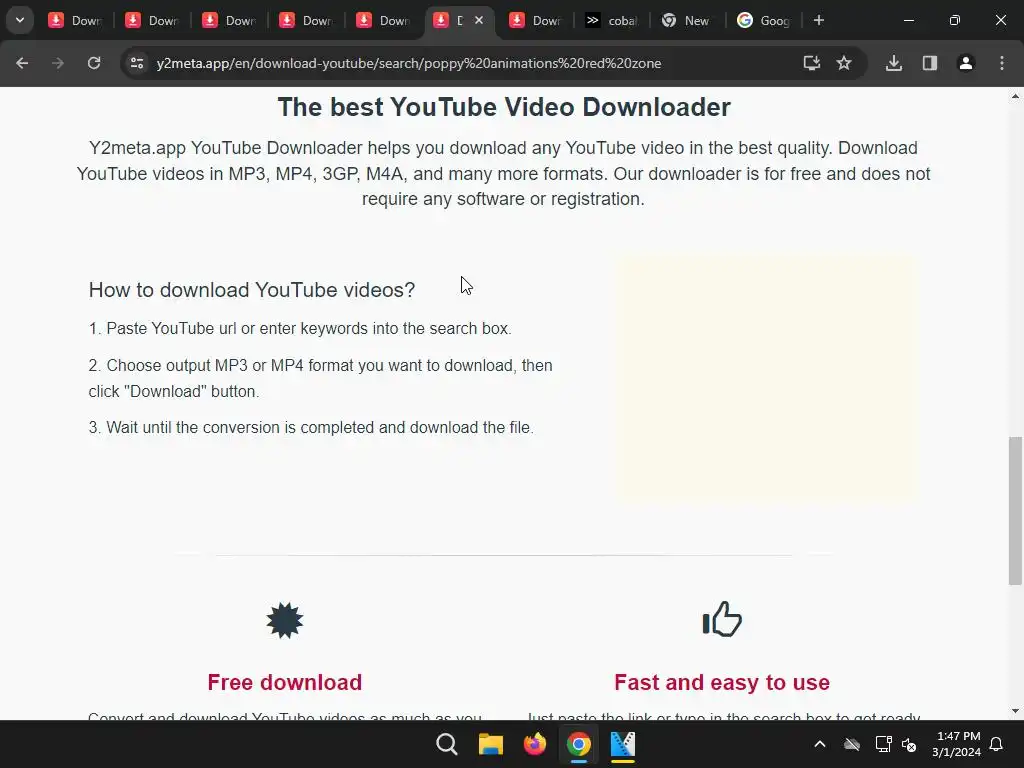1024x768 pixels.
Task: Restore down the Chrome window
Action: pos(955,20)
